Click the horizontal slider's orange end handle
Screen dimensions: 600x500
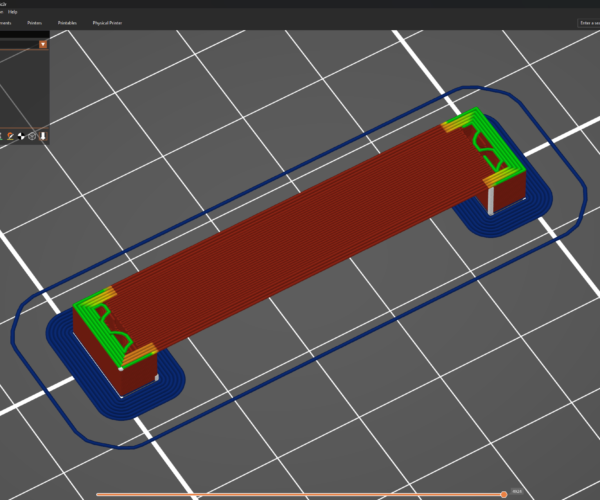click(504, 494)
